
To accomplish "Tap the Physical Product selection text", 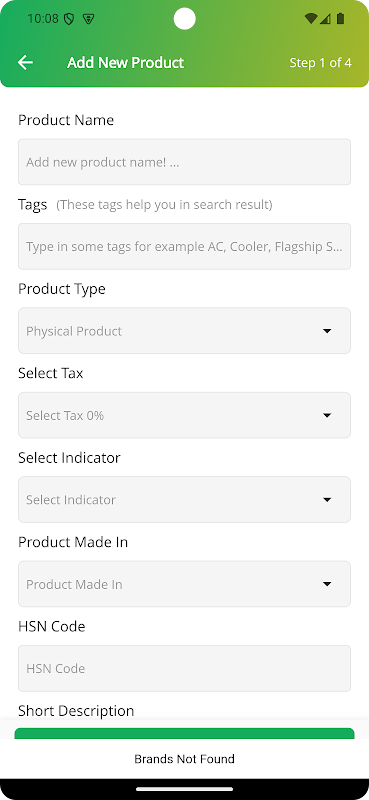I will pyautogui.click(x=74, y=331).
